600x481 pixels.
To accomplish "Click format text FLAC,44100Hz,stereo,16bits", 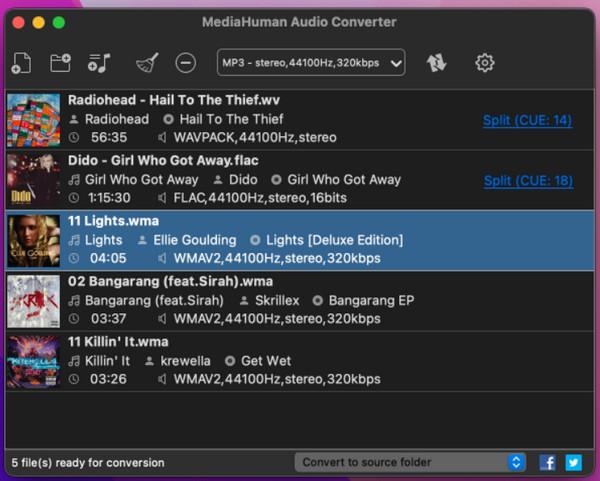I will (260, 198).
